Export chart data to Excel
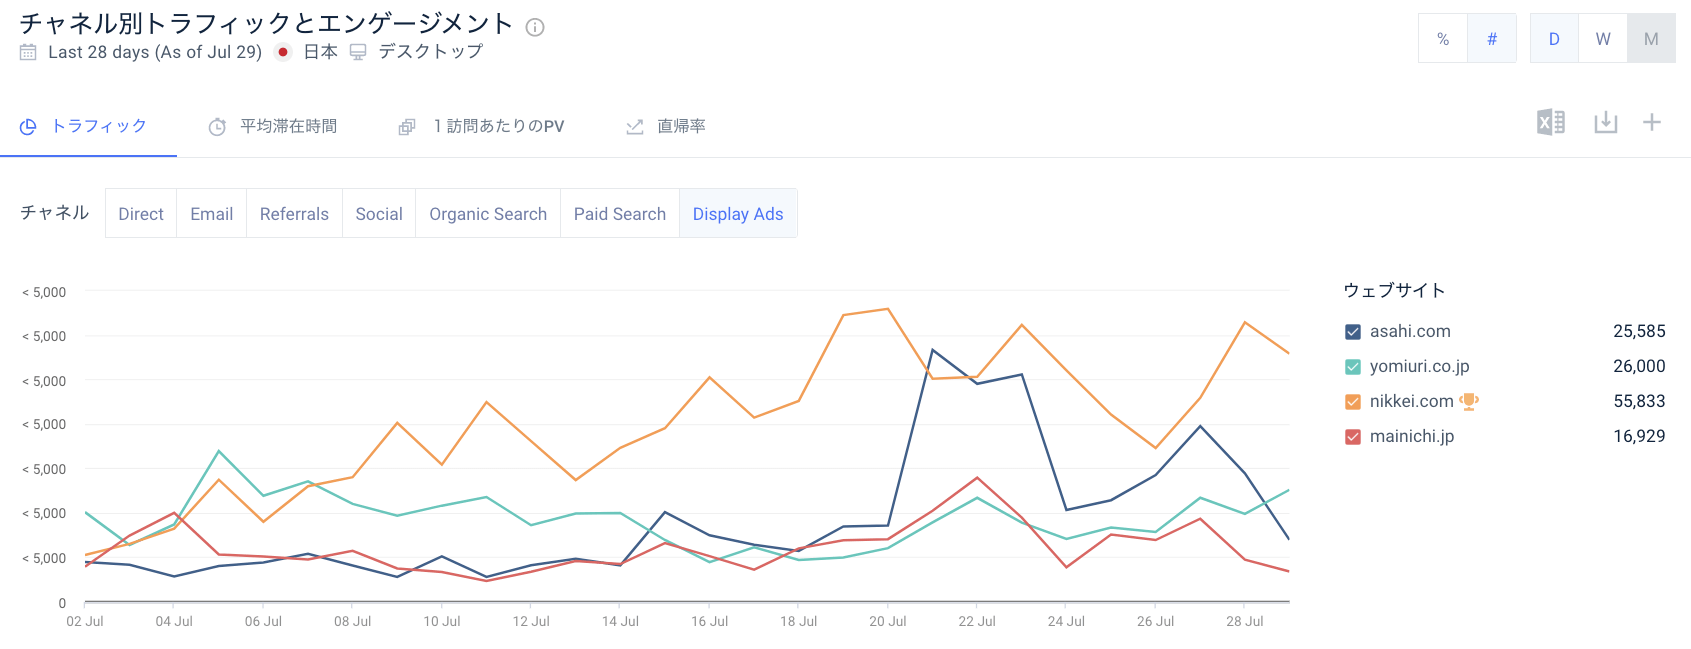Viewport: 1691px width, 649px height. (x=1550, y=123)
